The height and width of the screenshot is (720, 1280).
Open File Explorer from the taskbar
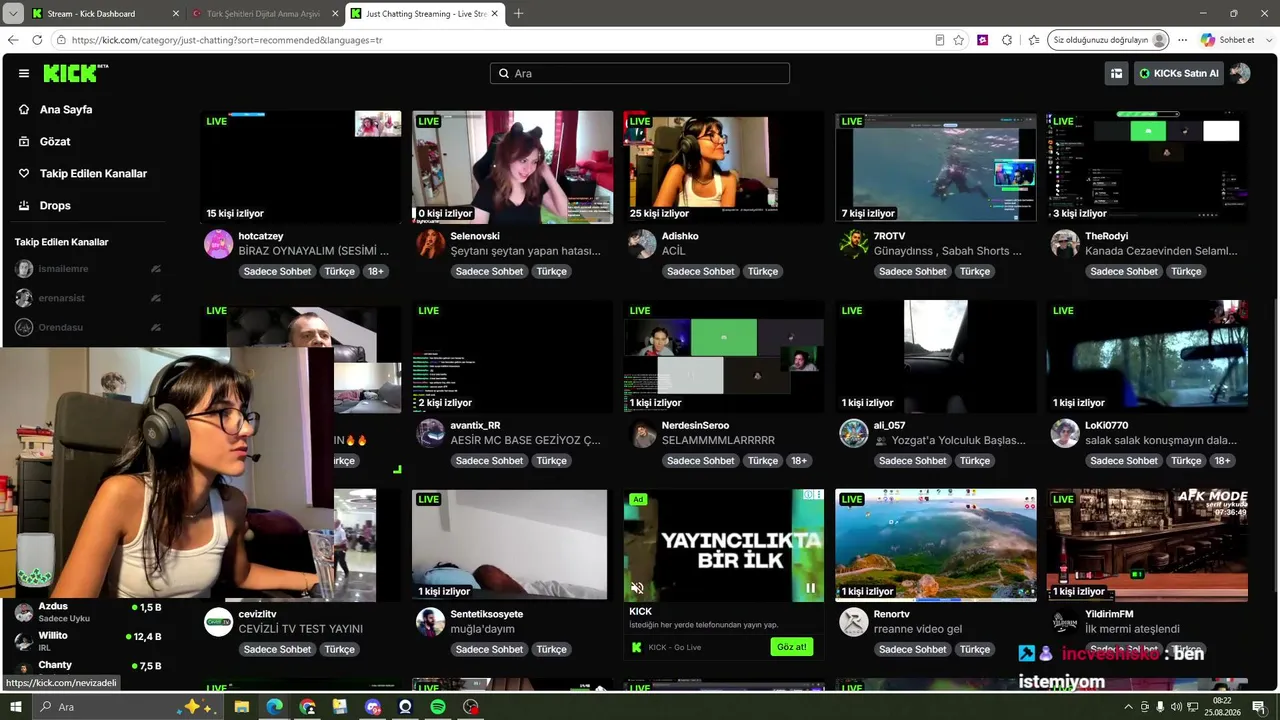click(241, 707)
